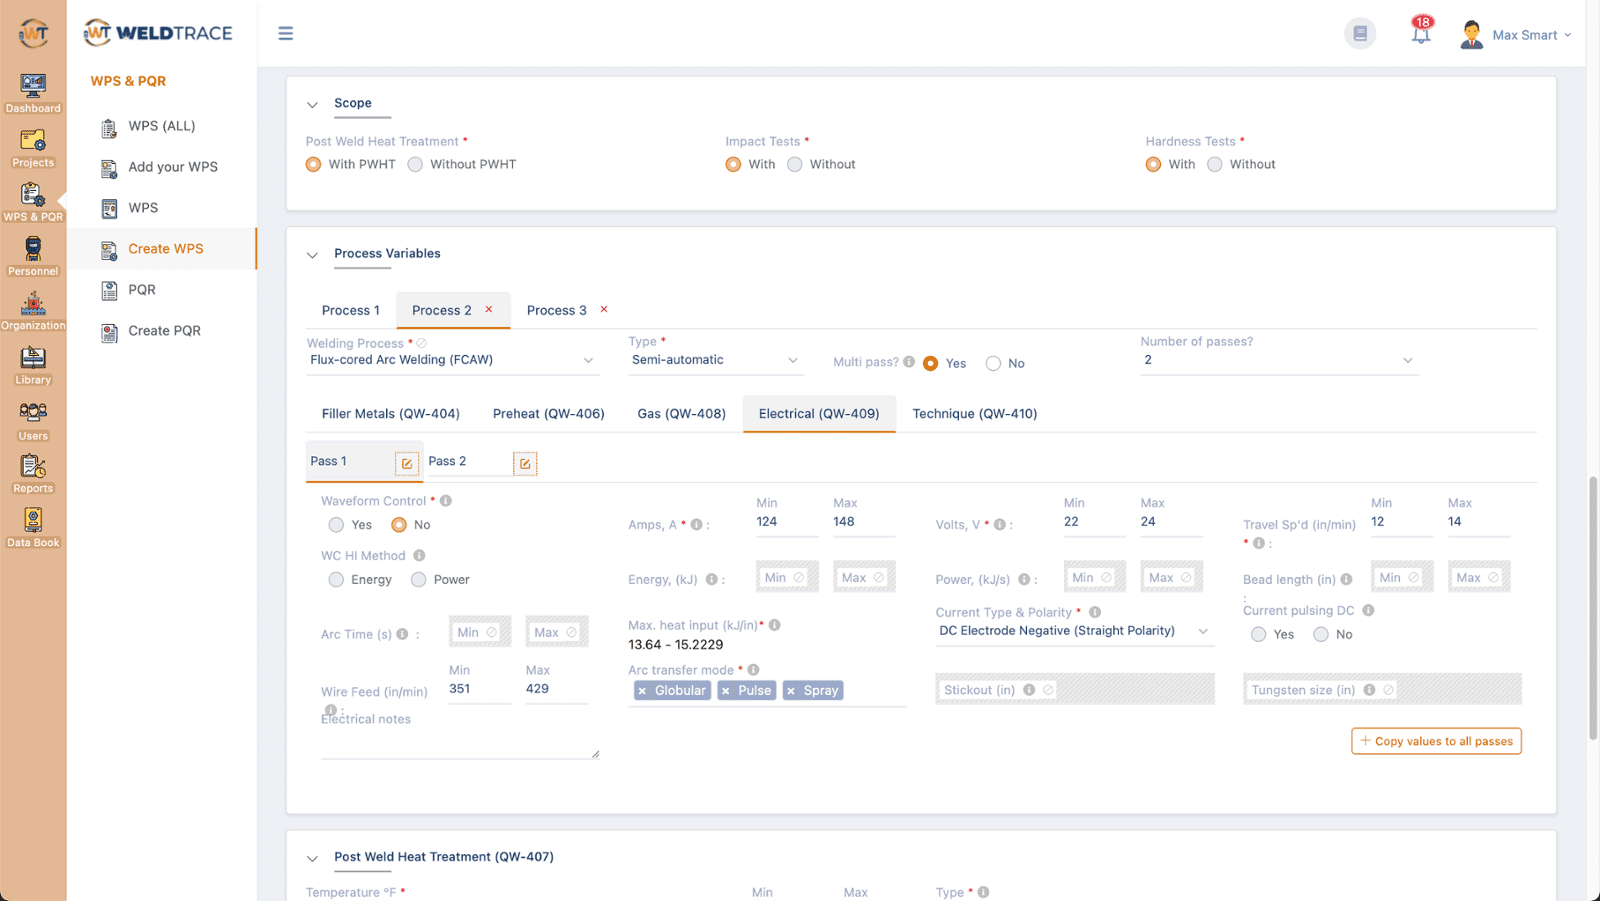Switch to the Gas (QW-408) tab
1600x901 pixels.
[x=681, y=414]
